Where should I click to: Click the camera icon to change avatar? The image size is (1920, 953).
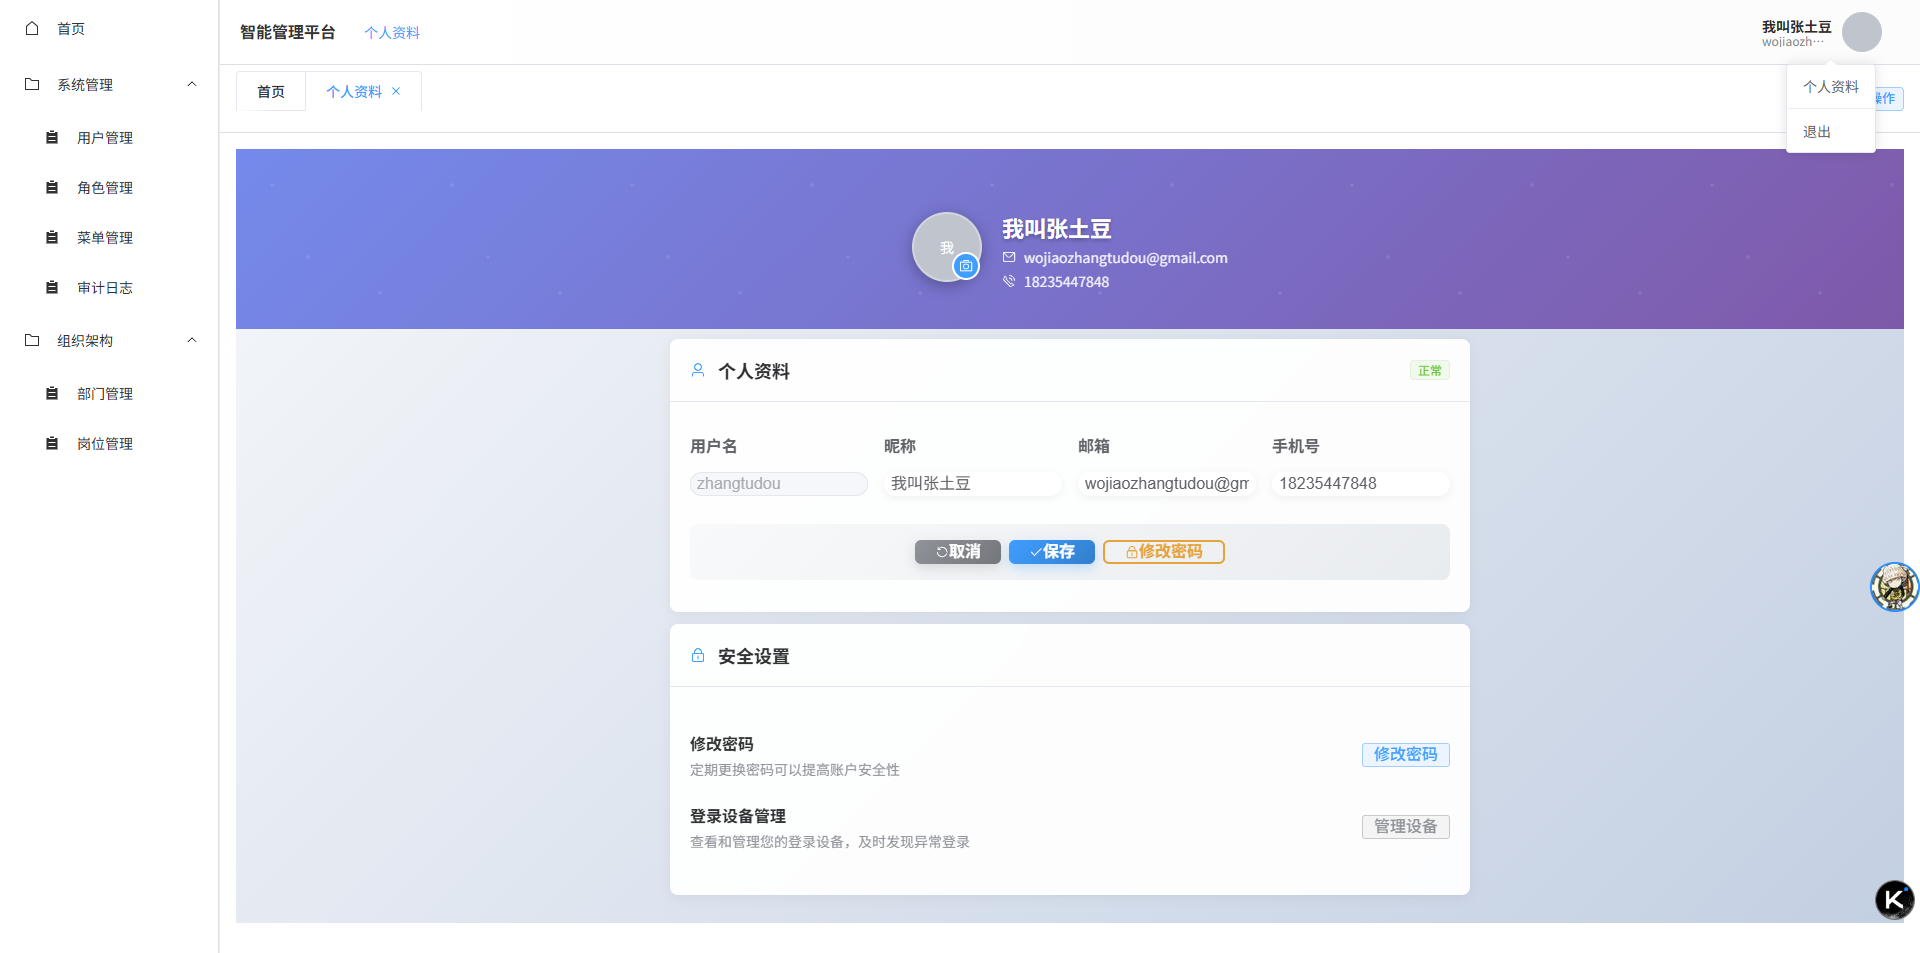coord(966,266)
